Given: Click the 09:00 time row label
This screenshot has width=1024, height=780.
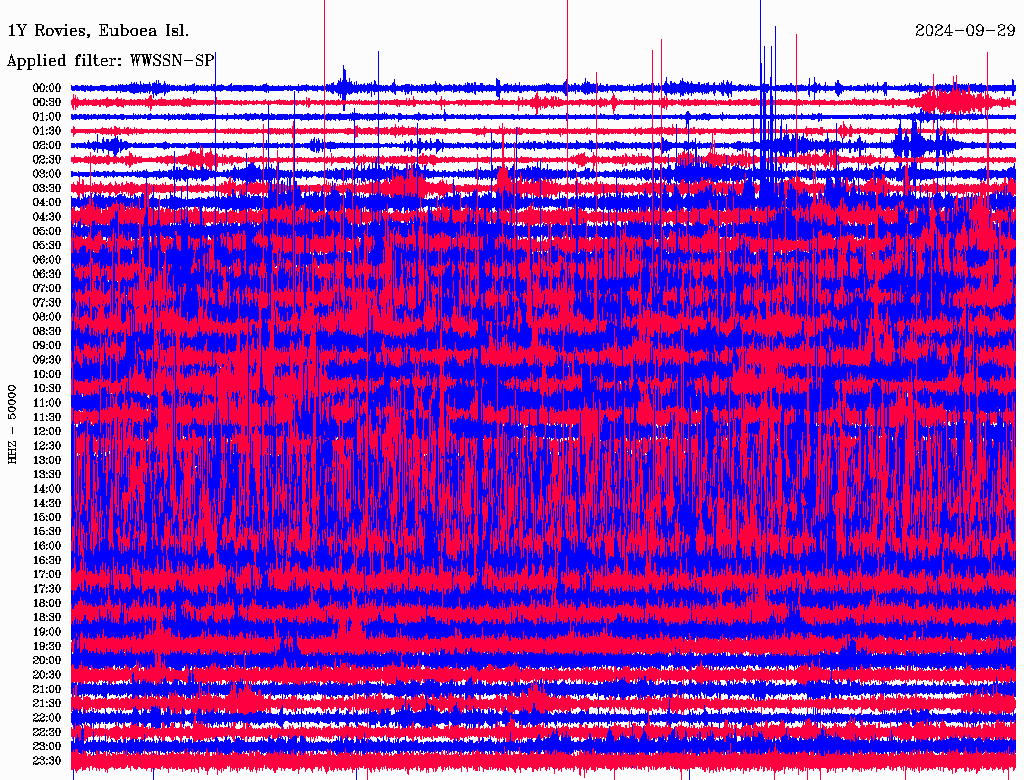Looking at the screenshot, I should (x=47, y=346).
